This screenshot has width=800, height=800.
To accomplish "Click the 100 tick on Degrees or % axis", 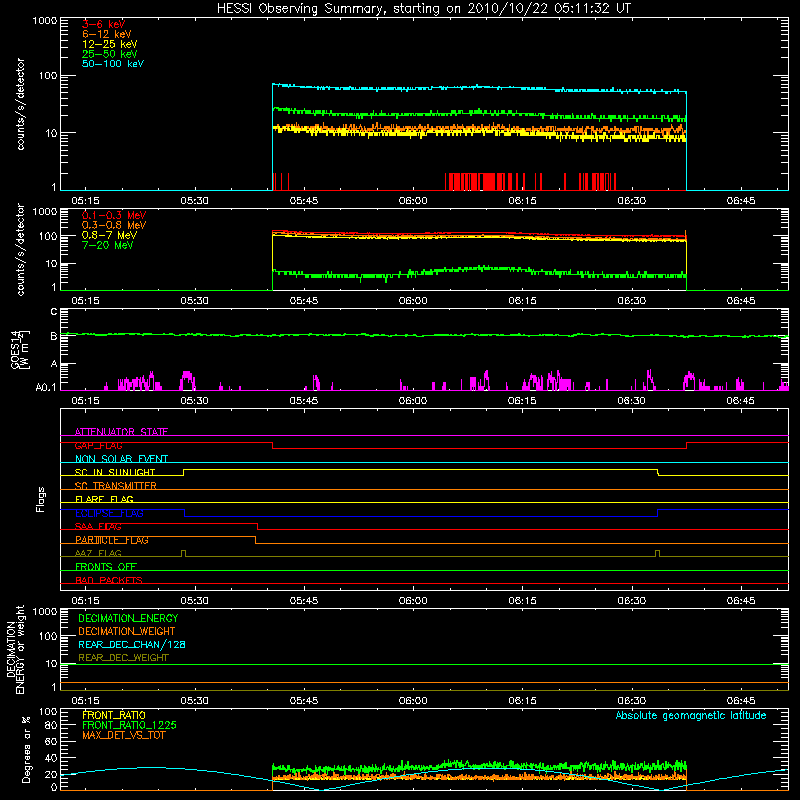I will click(x=48, y=712).
